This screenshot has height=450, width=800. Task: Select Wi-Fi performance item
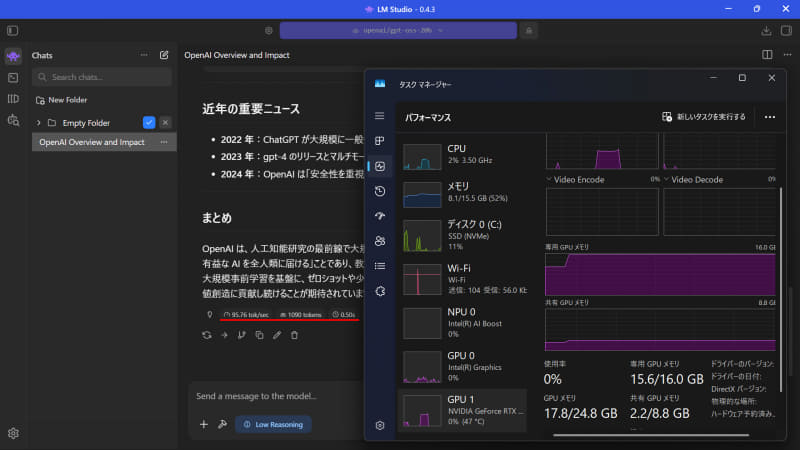464,279
